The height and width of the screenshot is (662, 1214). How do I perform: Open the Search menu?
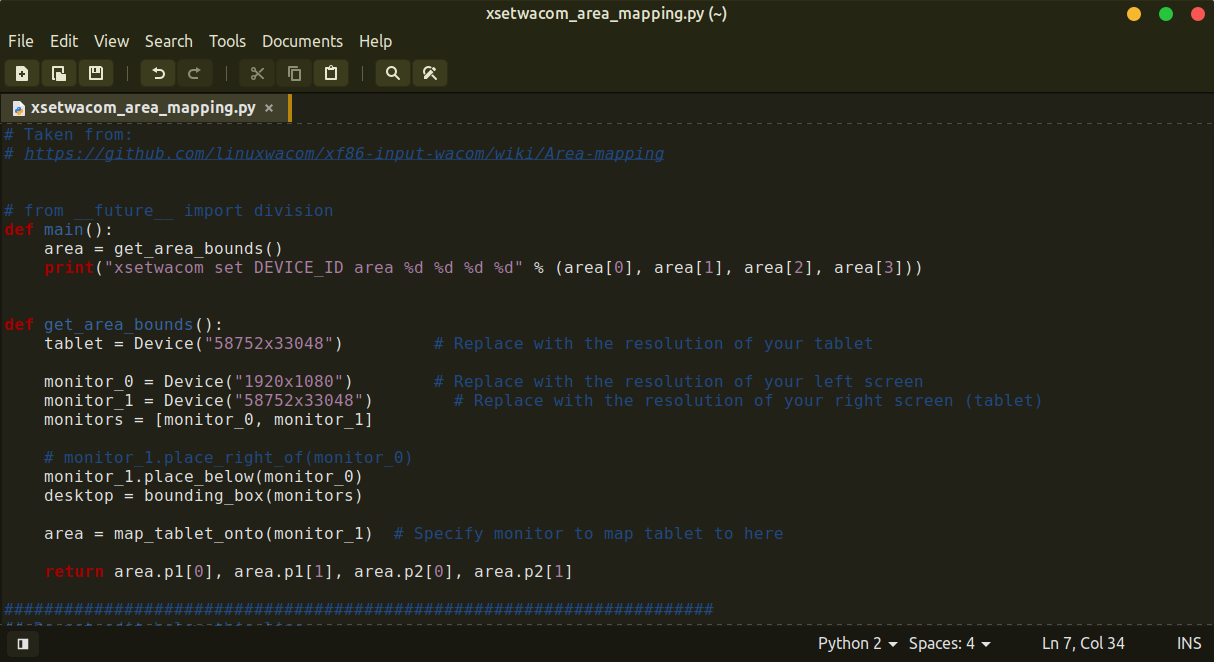point(168,41)
